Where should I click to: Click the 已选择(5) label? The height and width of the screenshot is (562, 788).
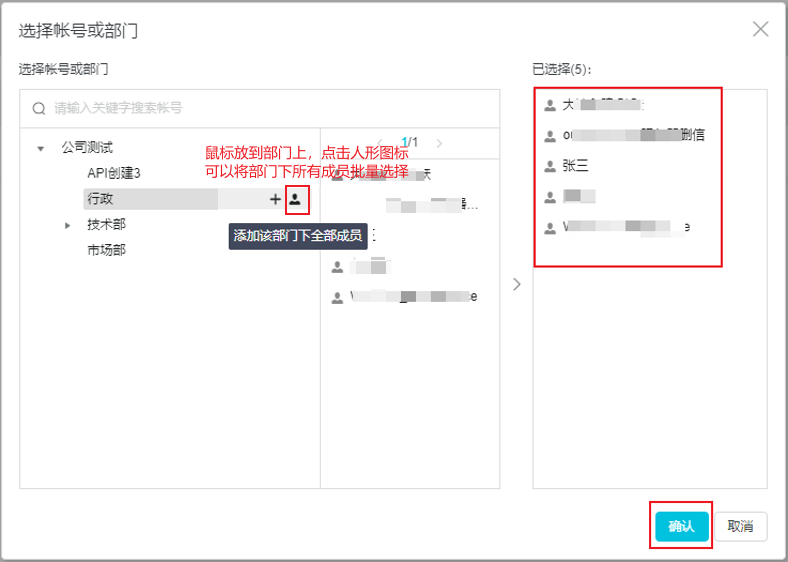pyautogui.click(x=562, y=69)
